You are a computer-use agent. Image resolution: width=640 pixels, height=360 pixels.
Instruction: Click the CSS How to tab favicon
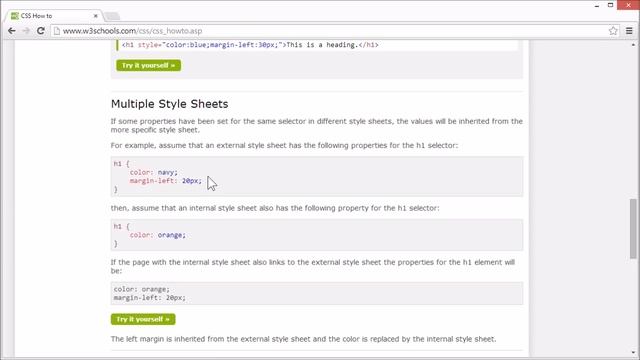tap(15, 16)
